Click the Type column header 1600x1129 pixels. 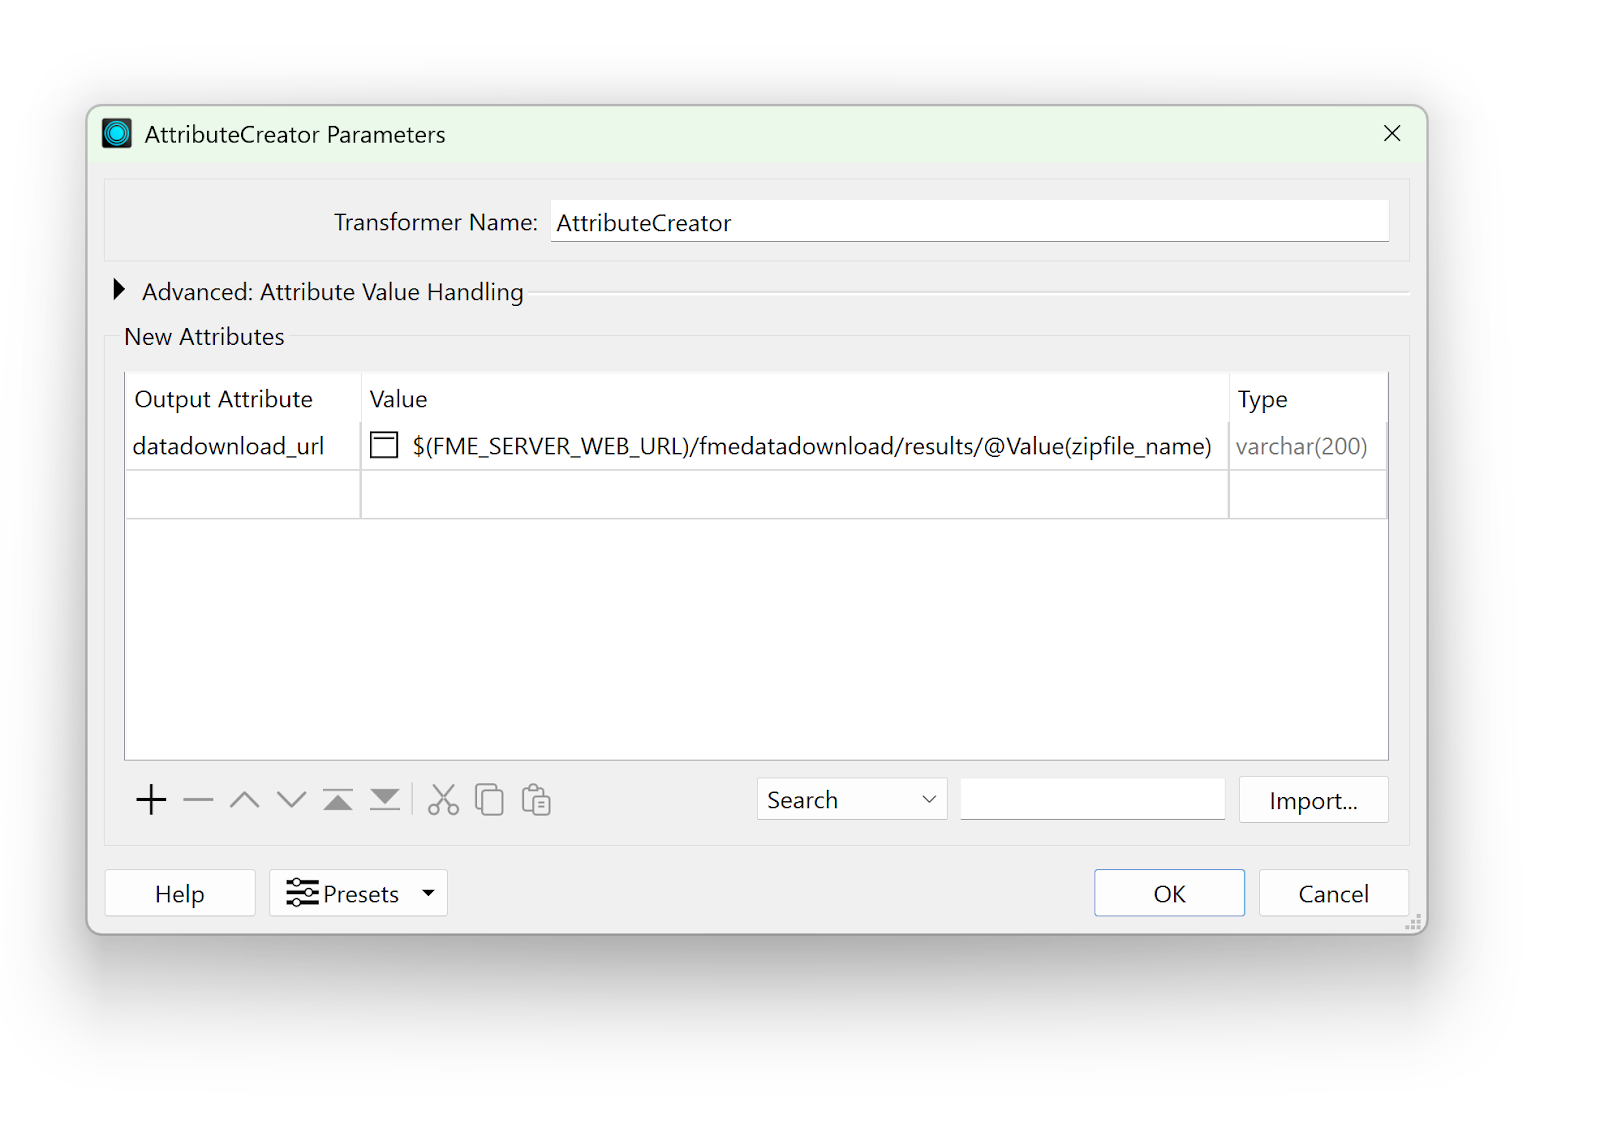coord(1307,399)
